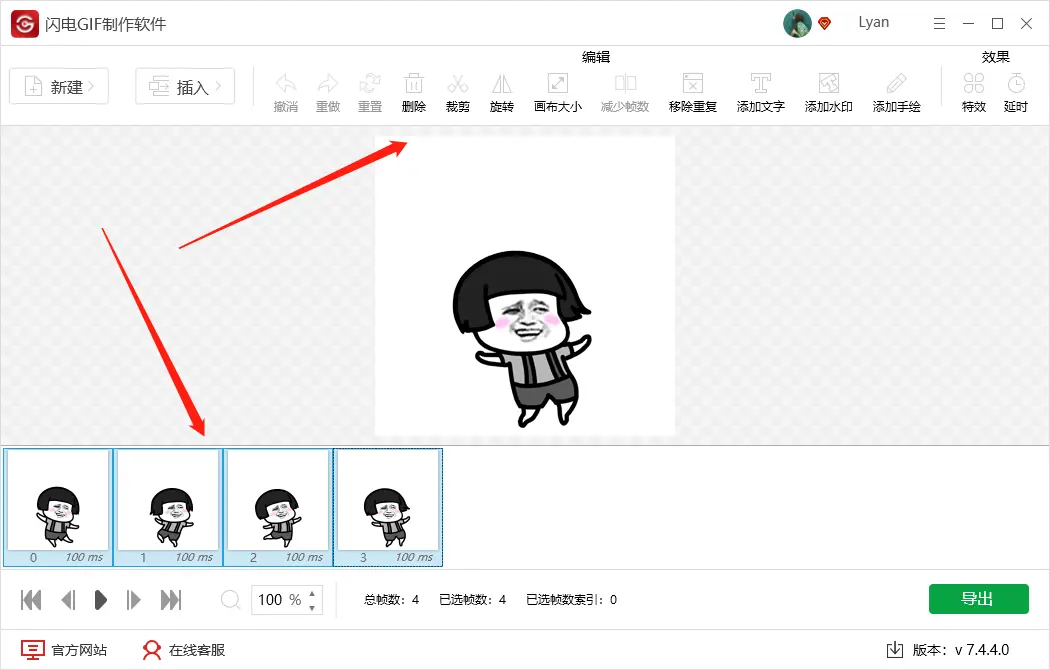
Task: Click 移除重复 remove duplicates icon
Action: (692, 84)
